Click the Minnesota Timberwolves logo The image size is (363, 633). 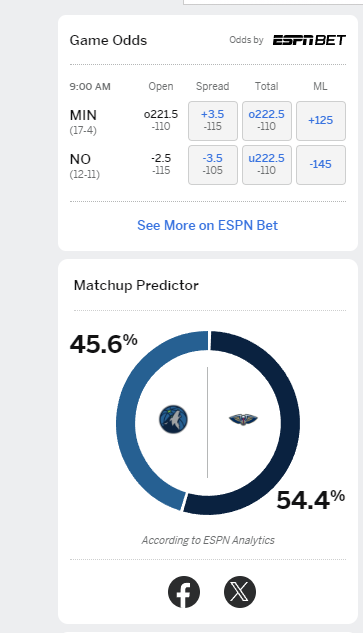point(173,419)
